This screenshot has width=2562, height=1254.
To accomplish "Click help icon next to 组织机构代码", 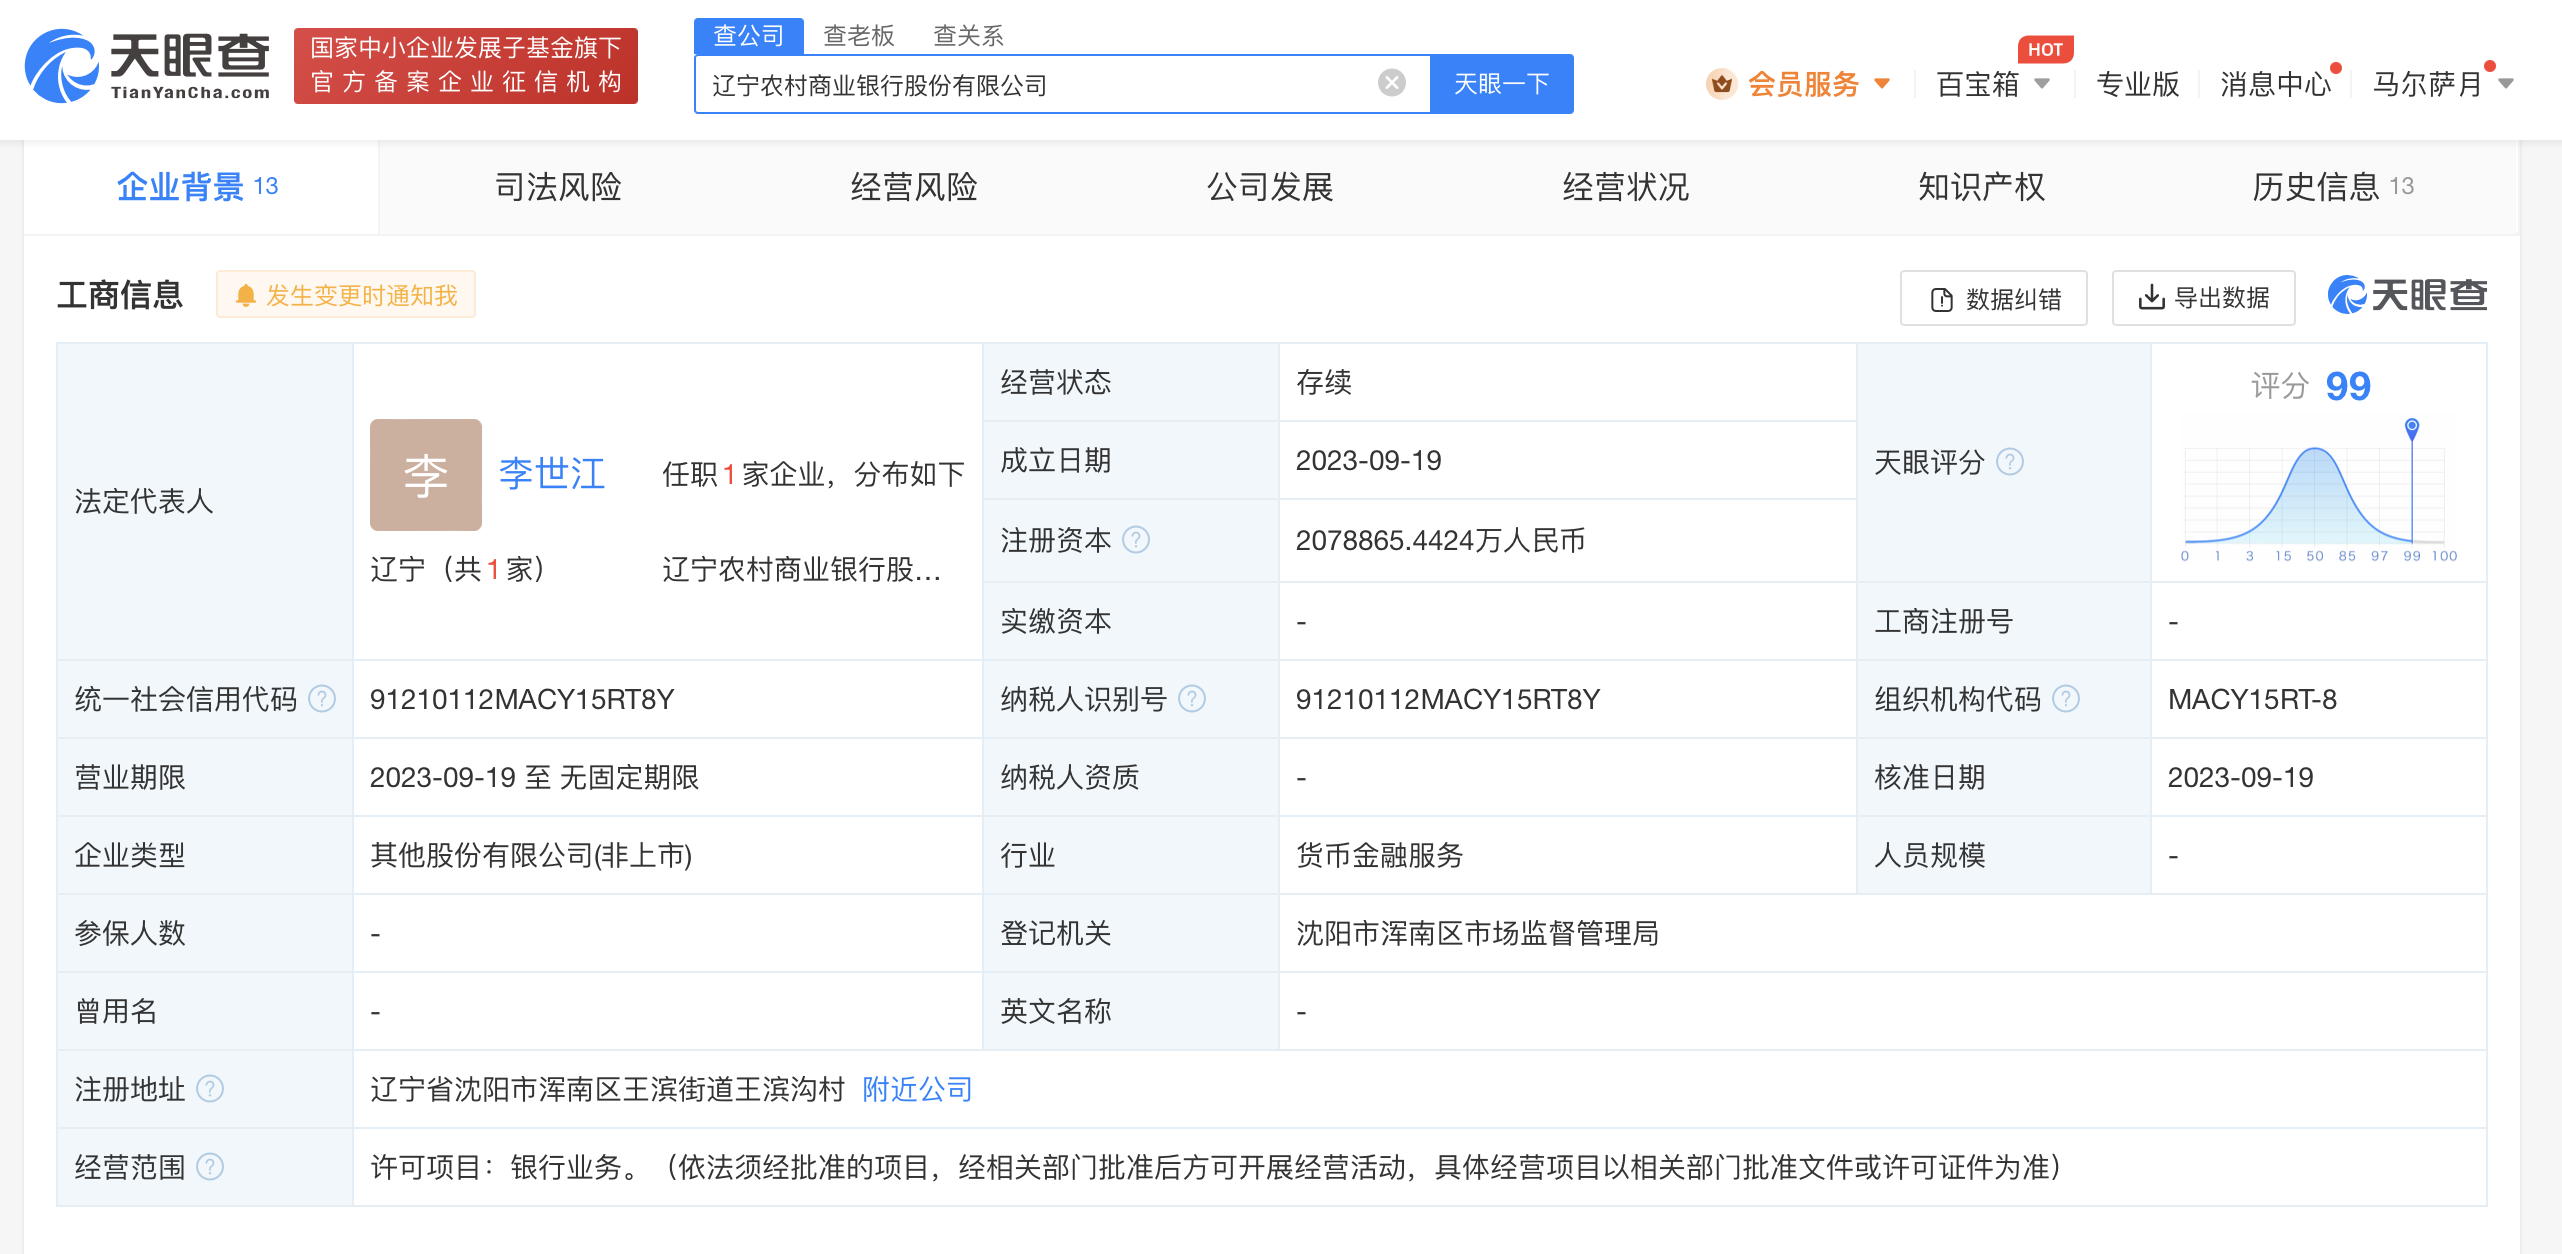I will pyautogui.click(x=2066, y=699).
